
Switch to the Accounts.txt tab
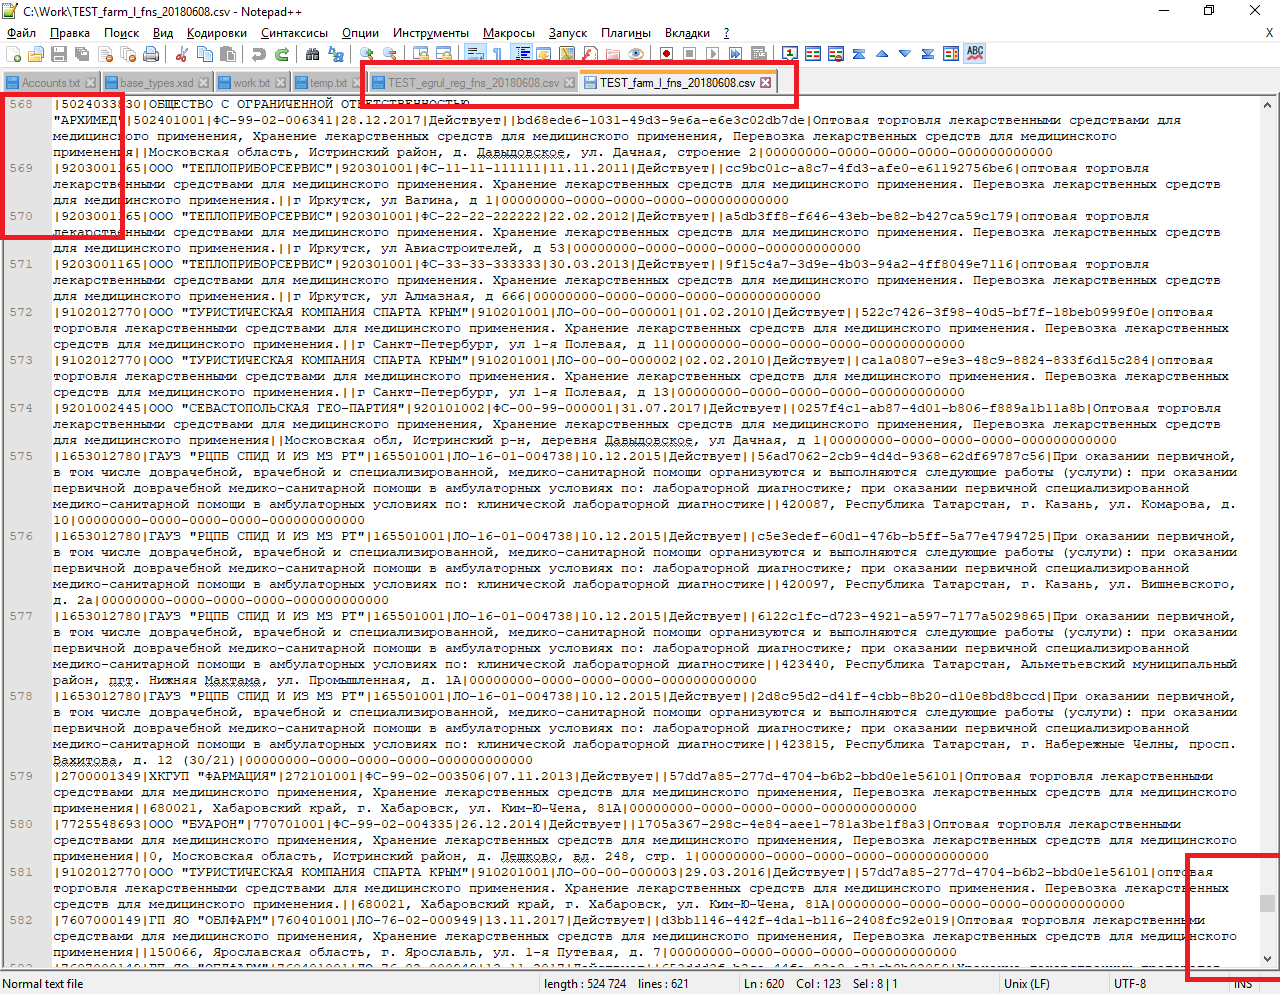[x=50, y=83]
